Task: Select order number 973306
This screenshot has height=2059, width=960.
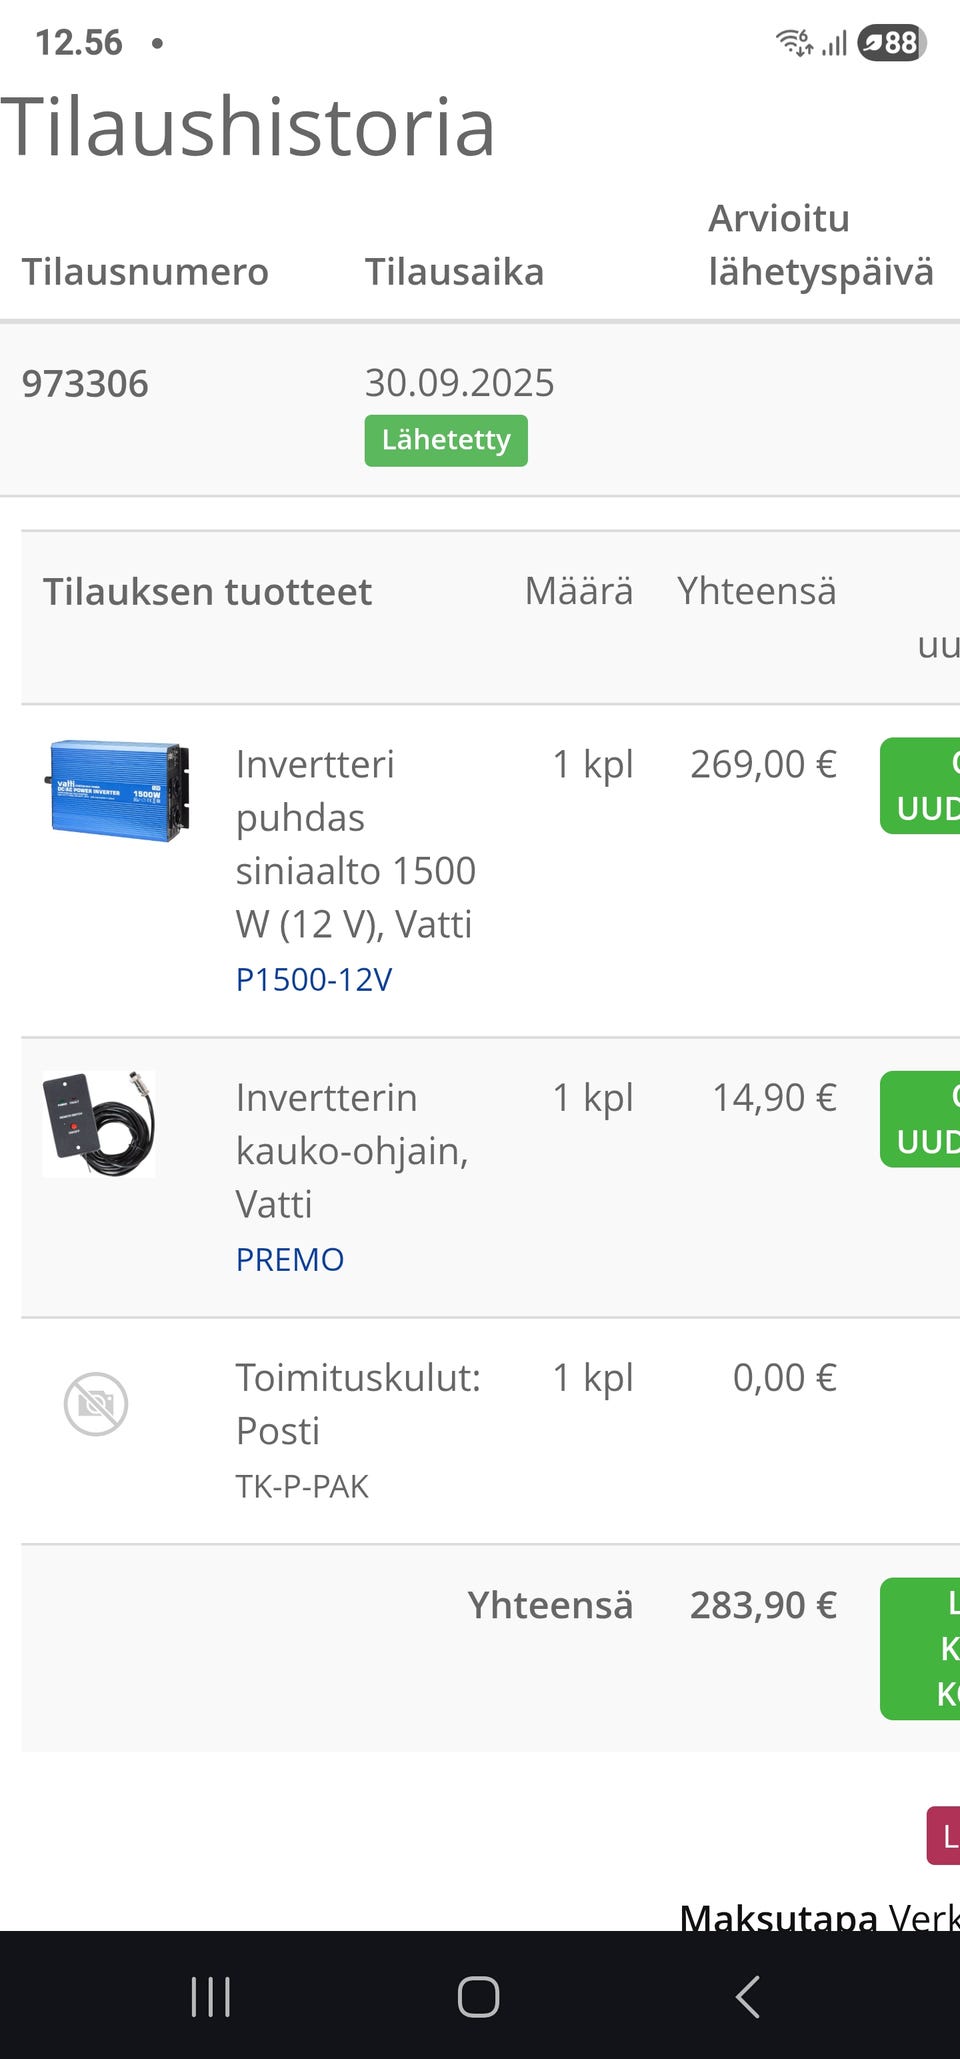Action: [x=85, y=384]
